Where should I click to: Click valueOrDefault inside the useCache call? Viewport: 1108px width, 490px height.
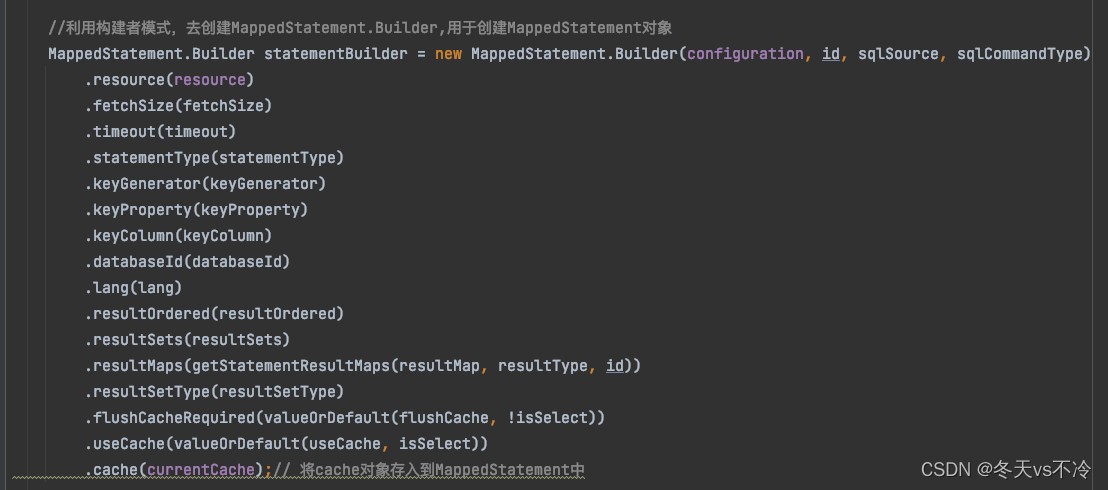[x=215, y=444]
